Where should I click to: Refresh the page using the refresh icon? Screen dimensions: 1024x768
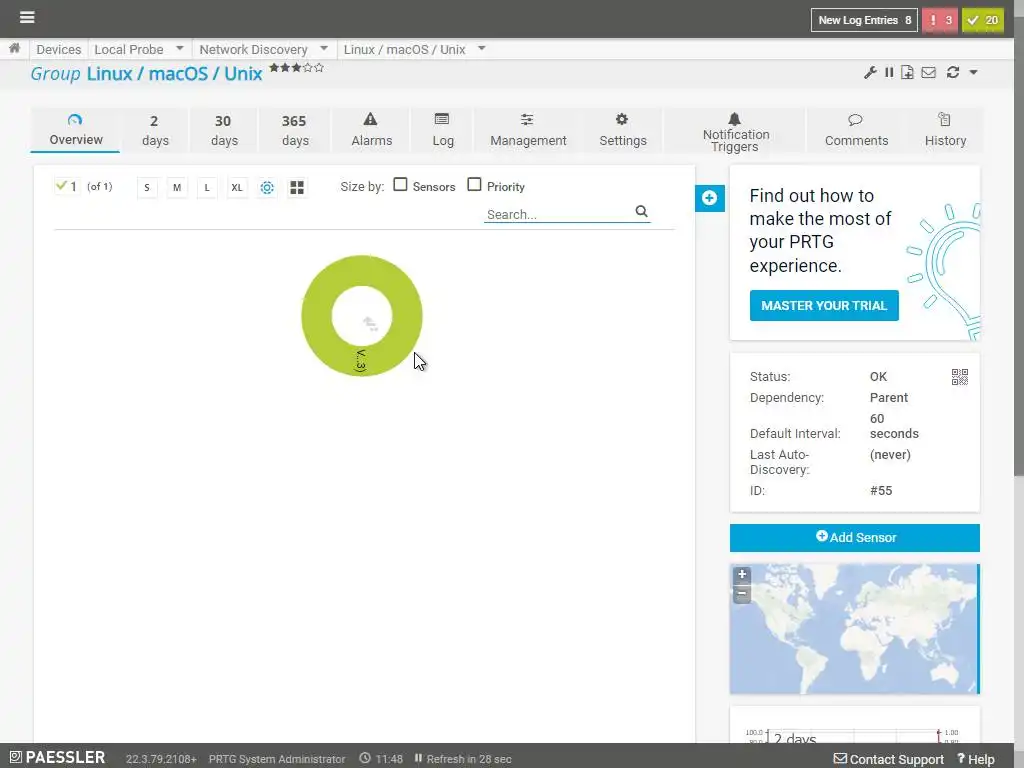coord(953,72)
